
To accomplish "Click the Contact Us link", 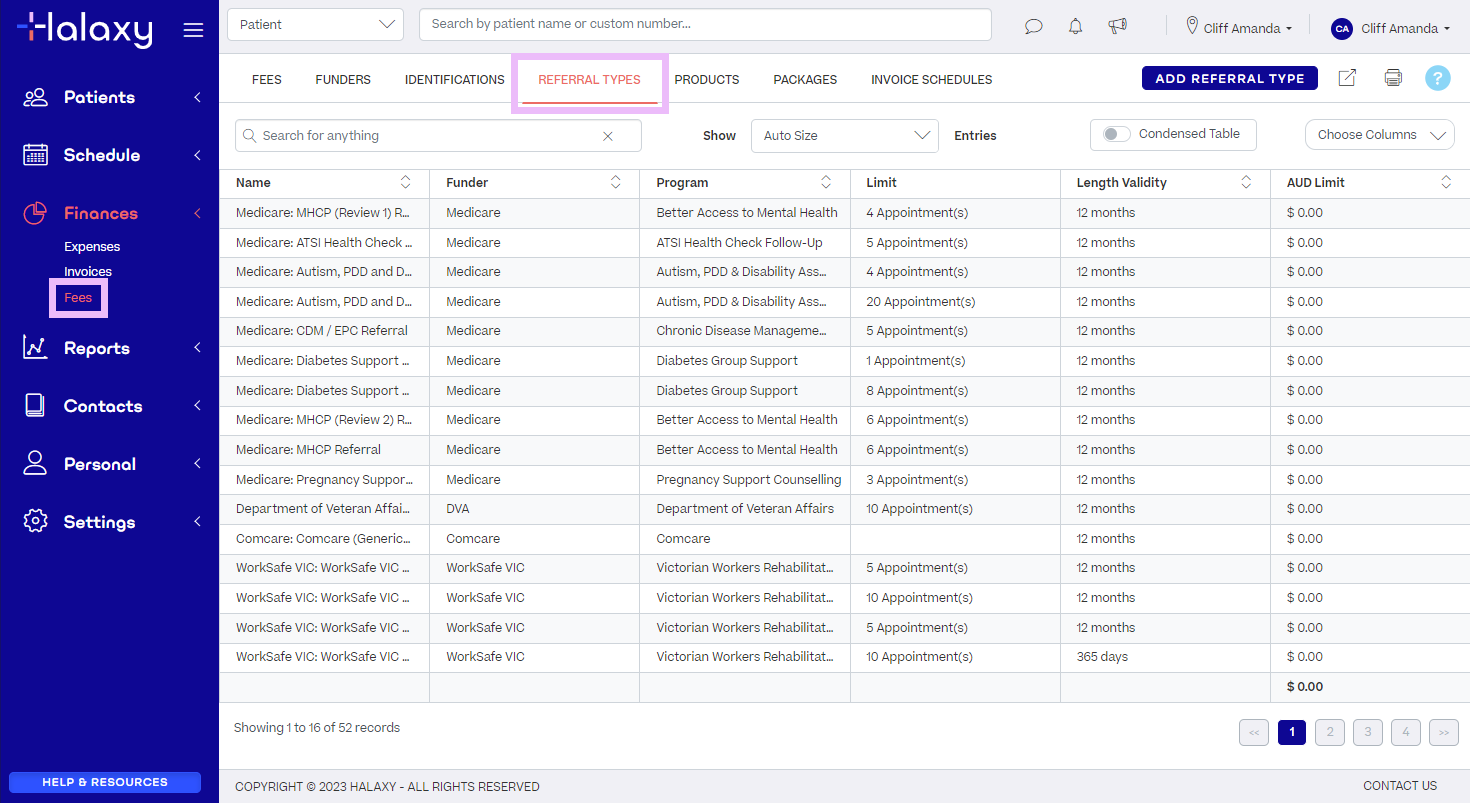I will pyautogui.click(x=1400, y=786).
